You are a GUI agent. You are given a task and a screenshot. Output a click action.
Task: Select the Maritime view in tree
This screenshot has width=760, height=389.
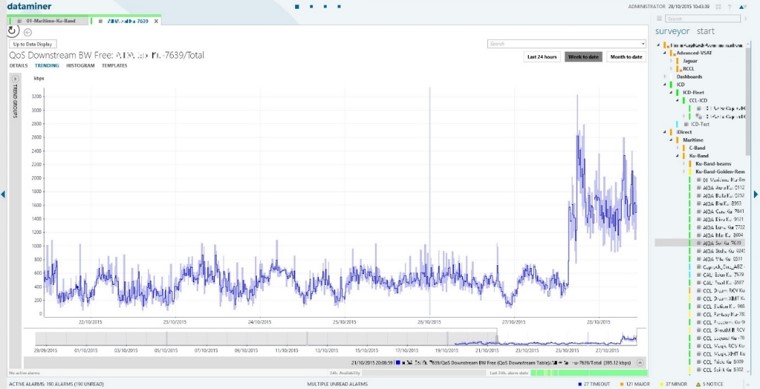click(x=693, y=140)
